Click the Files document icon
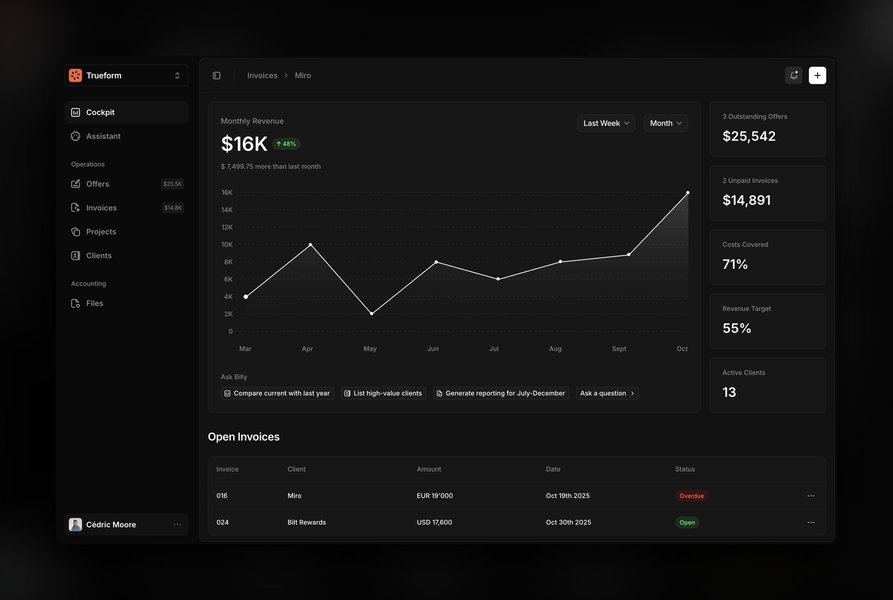This screenshot has width=893, height=600. (x=75, y=303)
